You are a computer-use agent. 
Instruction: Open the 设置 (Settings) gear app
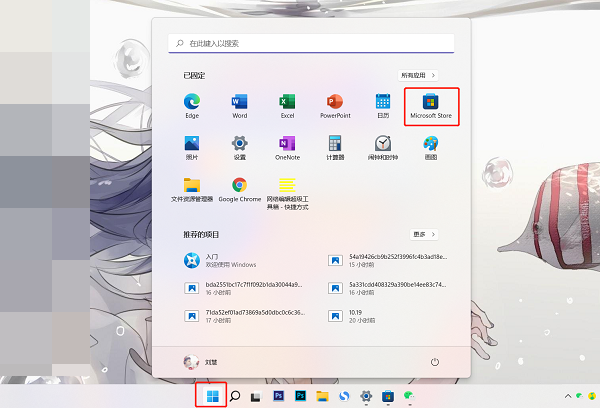239,147
